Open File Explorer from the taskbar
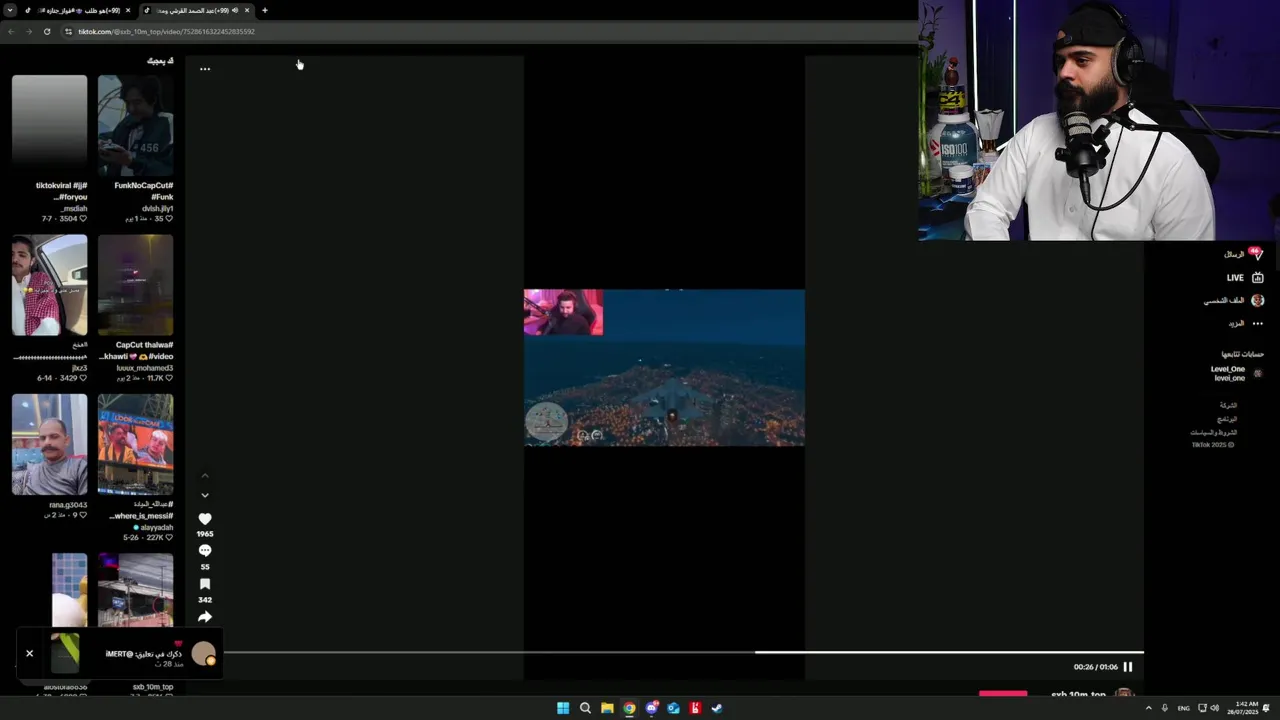 [607, 708]
